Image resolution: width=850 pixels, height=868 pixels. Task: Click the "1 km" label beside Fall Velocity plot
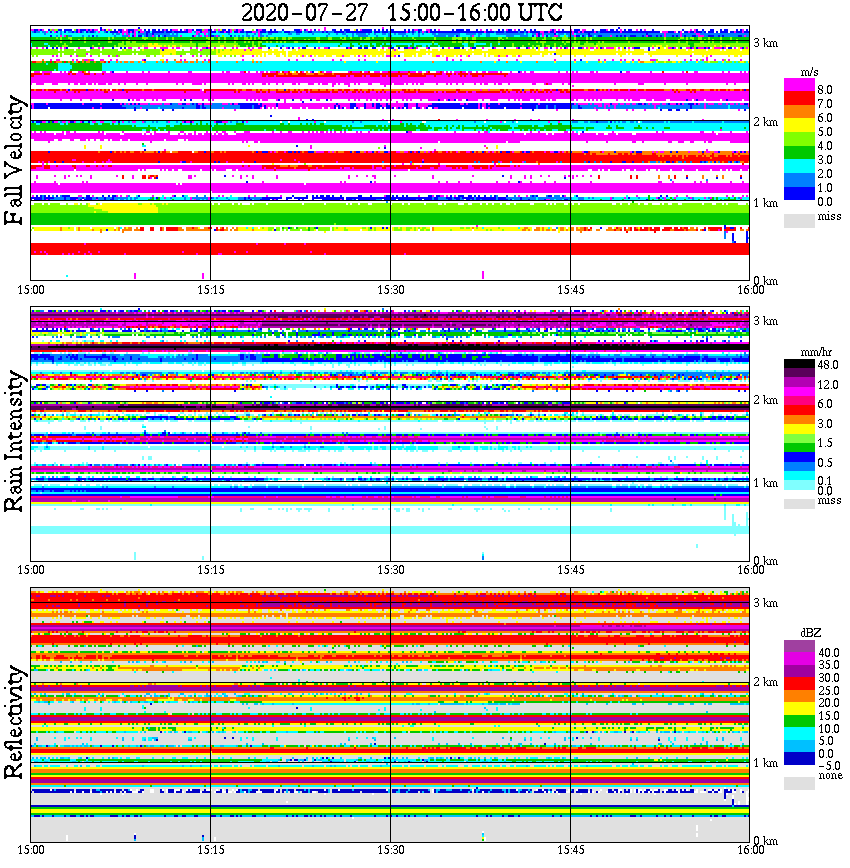766,203
